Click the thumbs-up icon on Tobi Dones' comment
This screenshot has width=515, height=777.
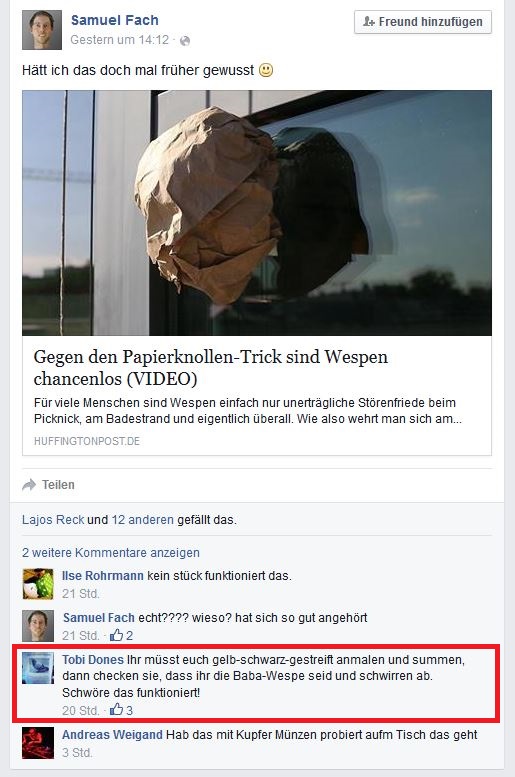pyautogui.click(x=116, y=710)
